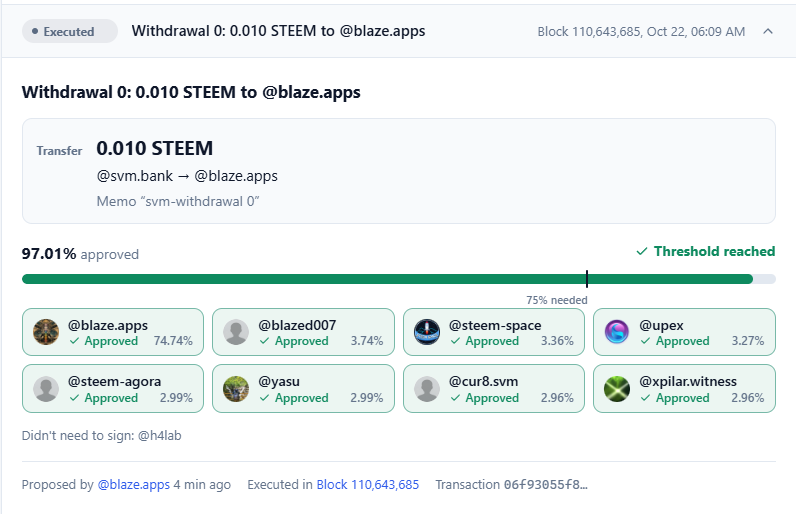Open the @steem-agora default avatar
Viewport: 796px width, 514px height.
46,389
